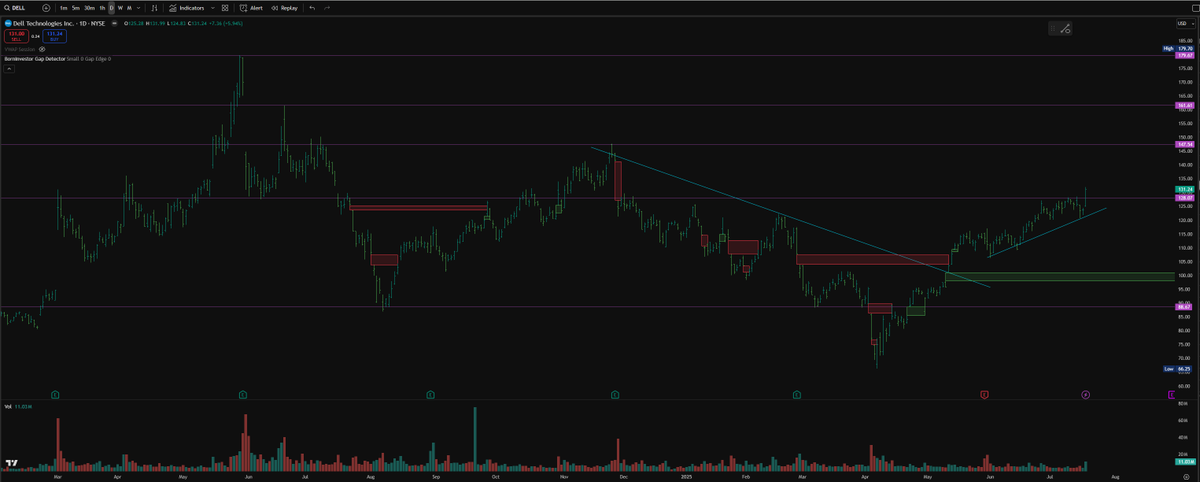Click the Dell logo beside the title

point(8,23)
